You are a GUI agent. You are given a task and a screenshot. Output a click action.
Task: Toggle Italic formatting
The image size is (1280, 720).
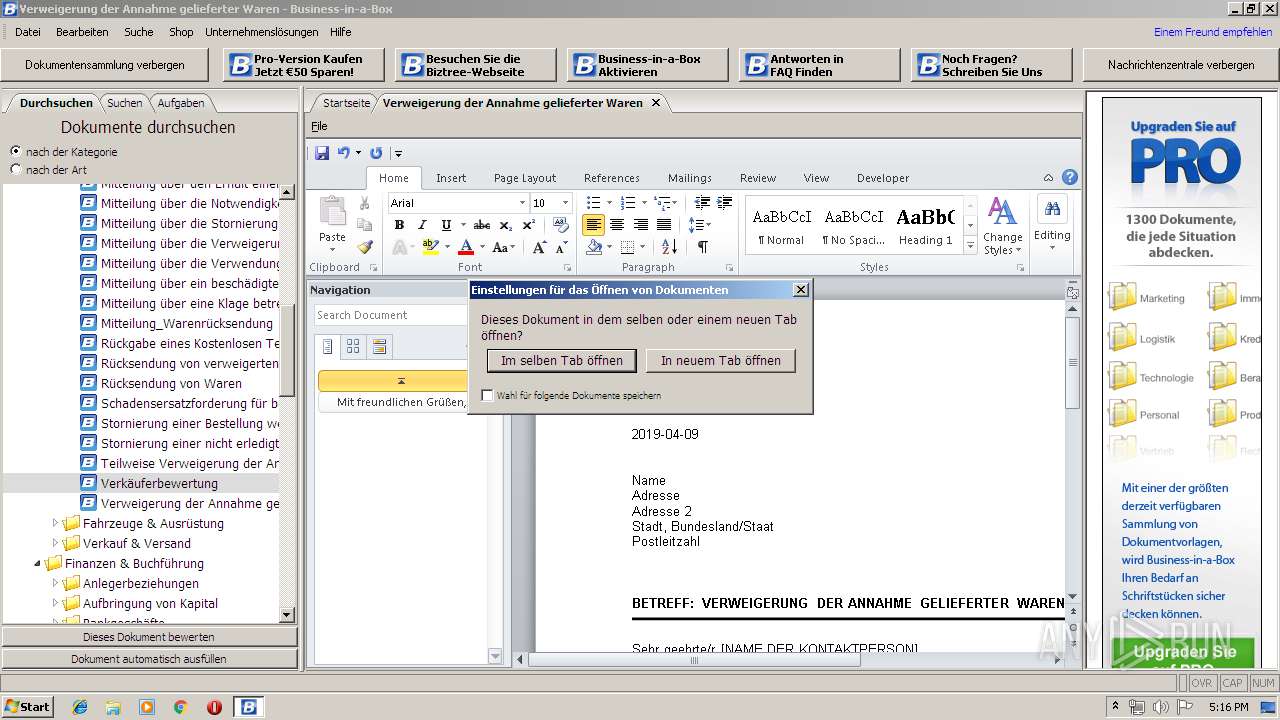pos(422,225)
